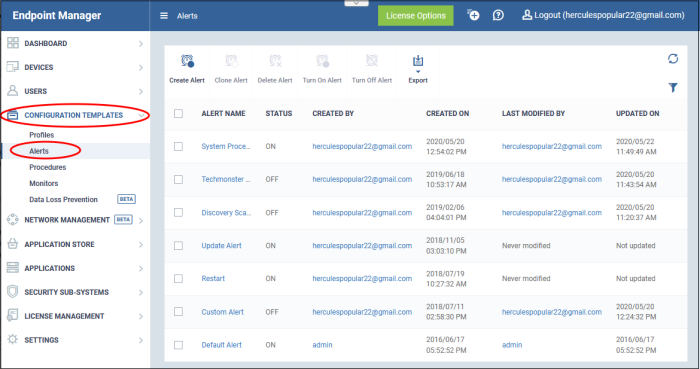Click the user icon beside Logout
The height and width of the screenshot is (369, 700).
pyautogui.click(x=527, y=15)
